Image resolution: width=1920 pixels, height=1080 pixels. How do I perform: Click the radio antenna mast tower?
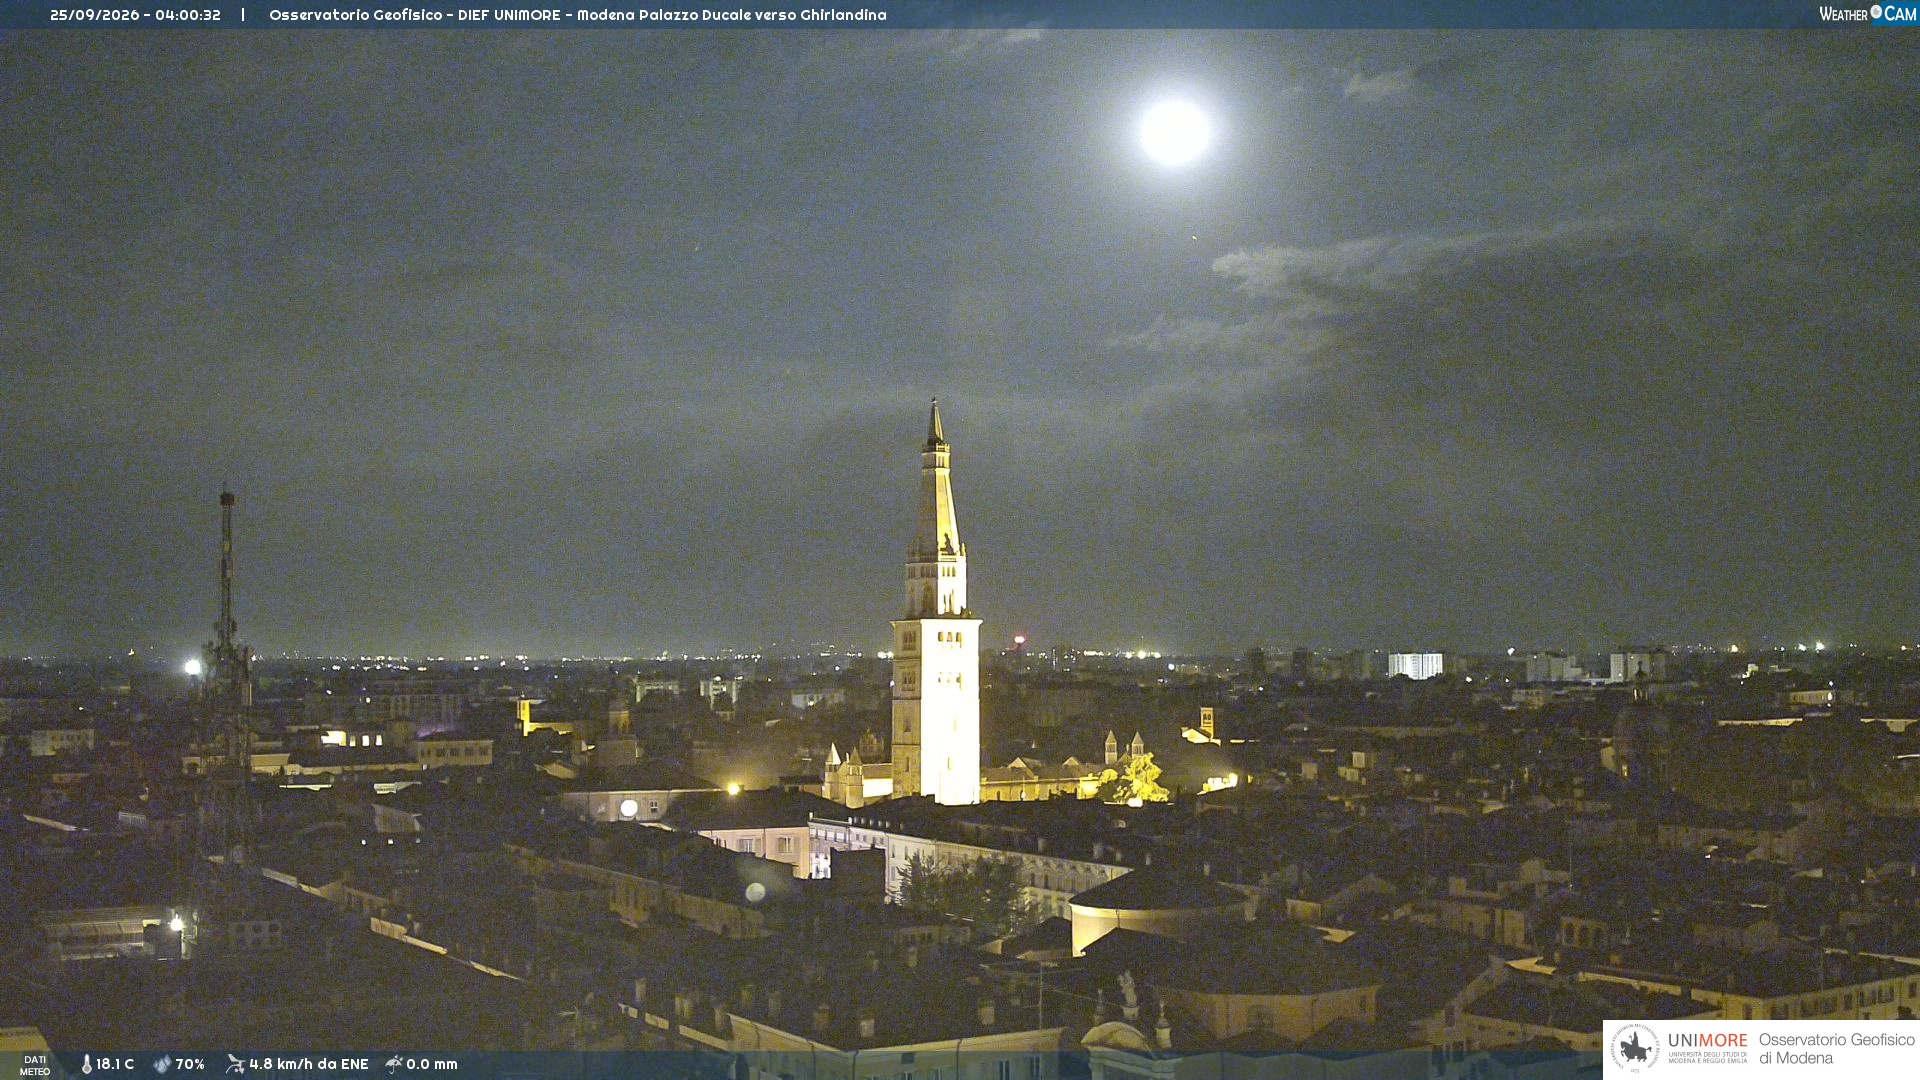(227, 670)
